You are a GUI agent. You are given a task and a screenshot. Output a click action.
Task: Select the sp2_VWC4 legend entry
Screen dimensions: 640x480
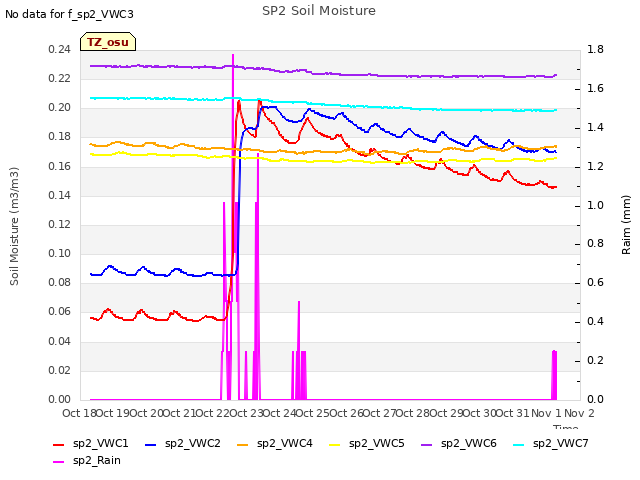[x=275, y=444]
